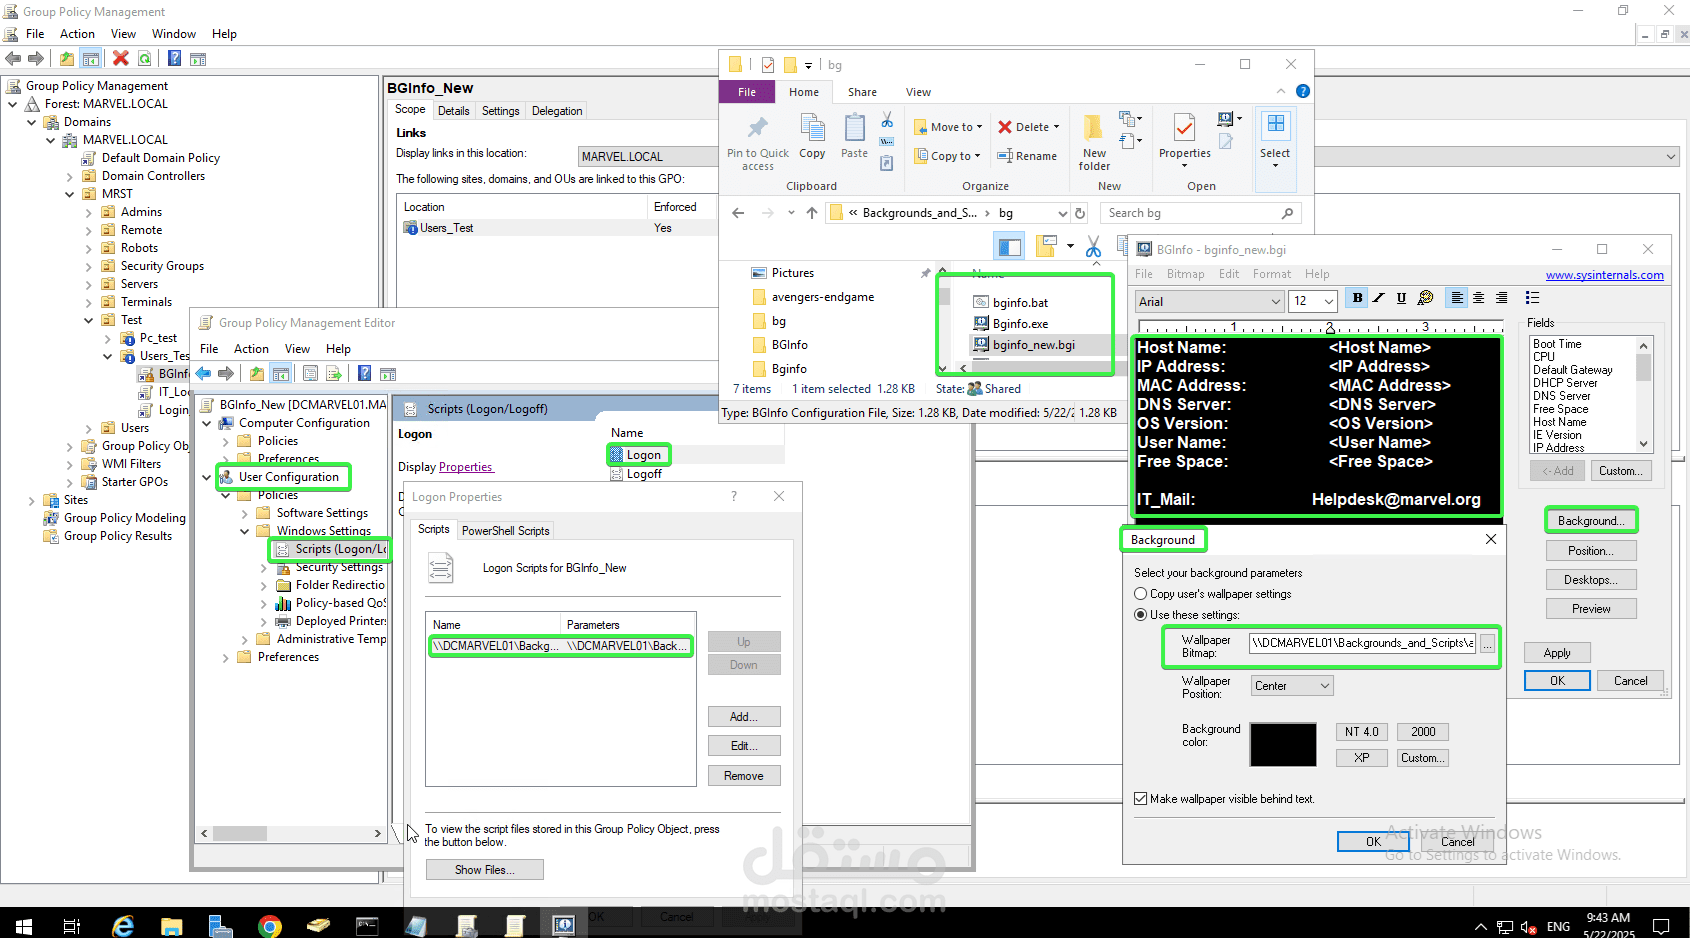
Task: Click the Copy icon in Explorer ribbon
Action: coord(813,136)
